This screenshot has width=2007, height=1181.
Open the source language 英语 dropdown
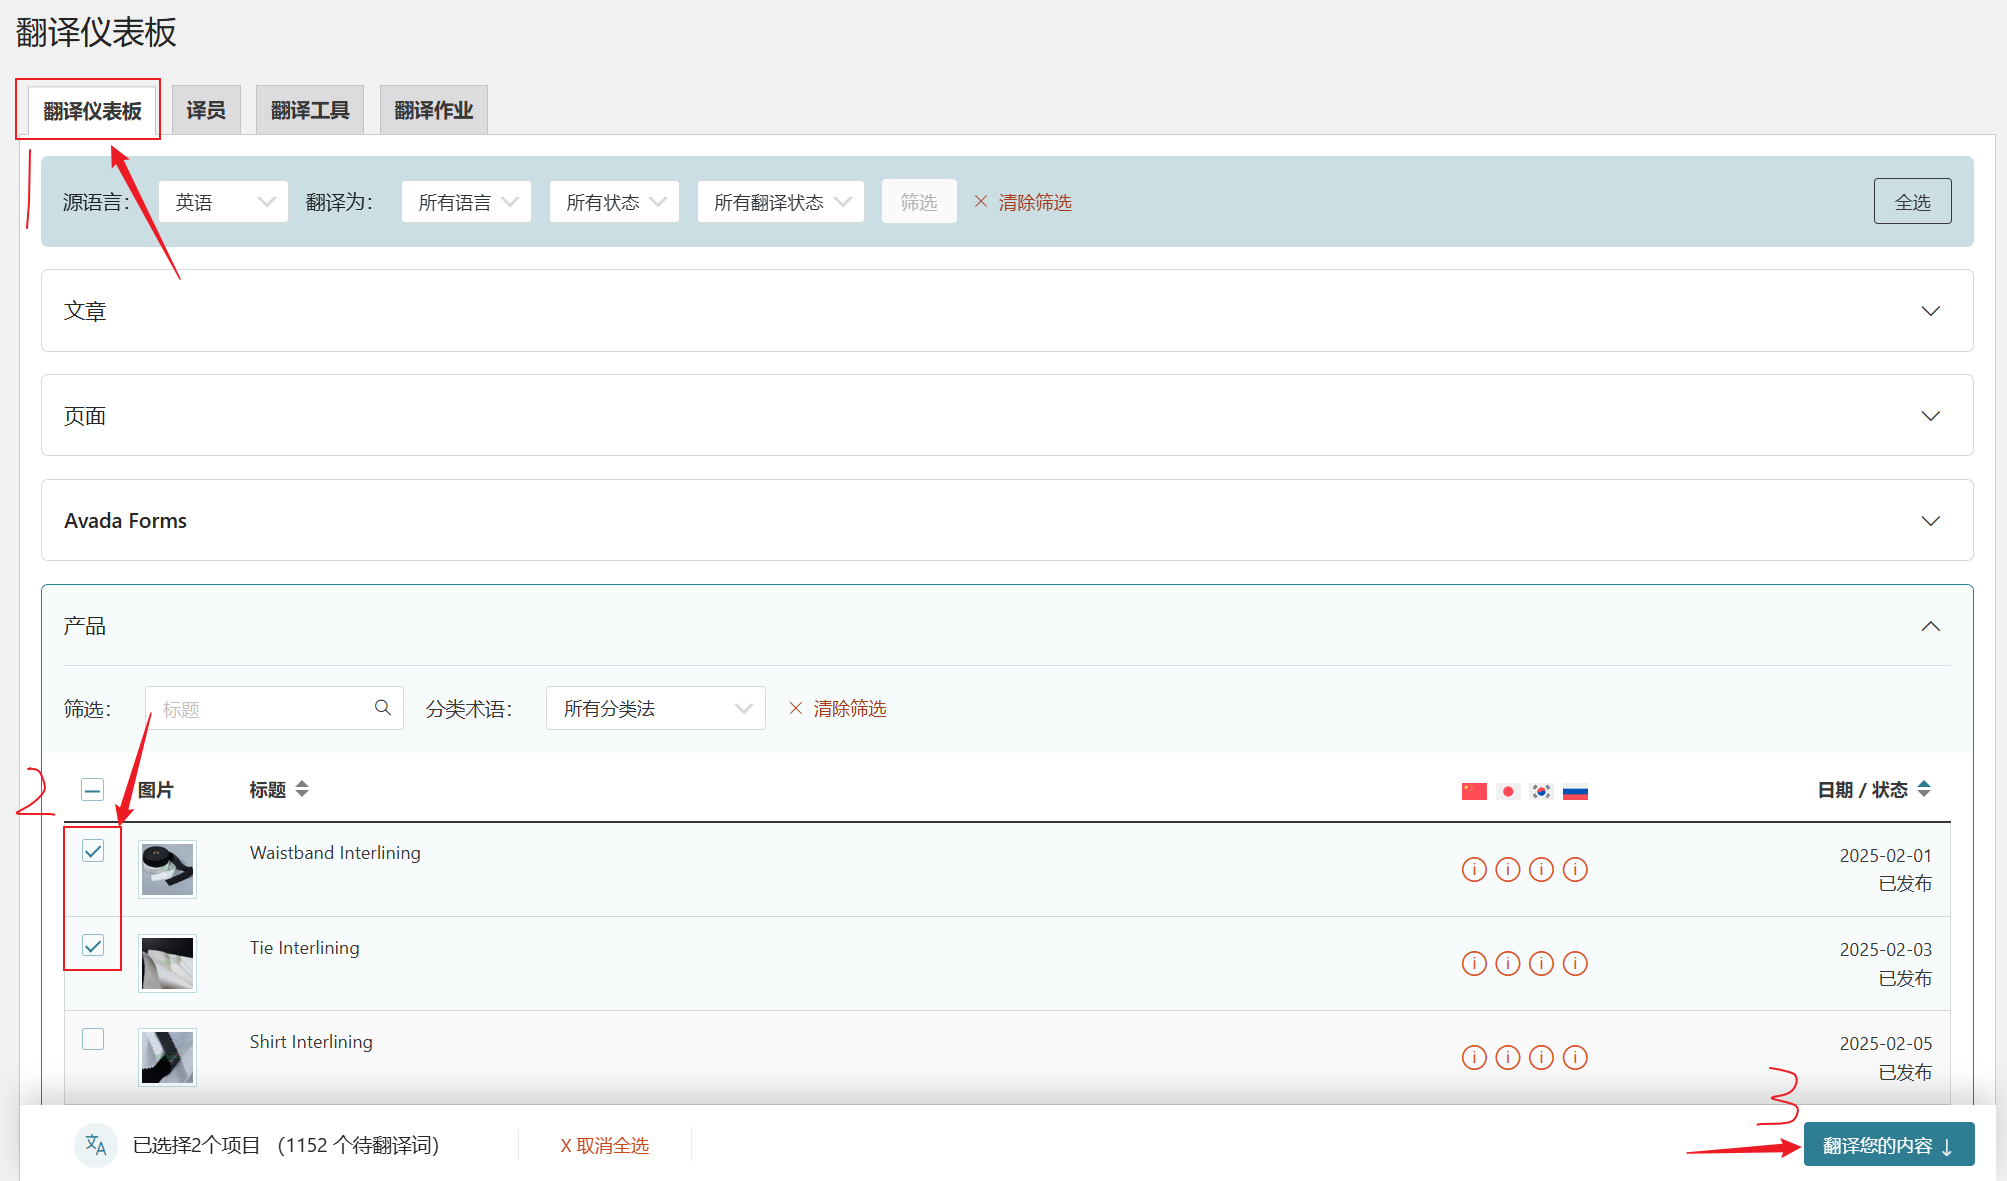click(x=223, y=202)
